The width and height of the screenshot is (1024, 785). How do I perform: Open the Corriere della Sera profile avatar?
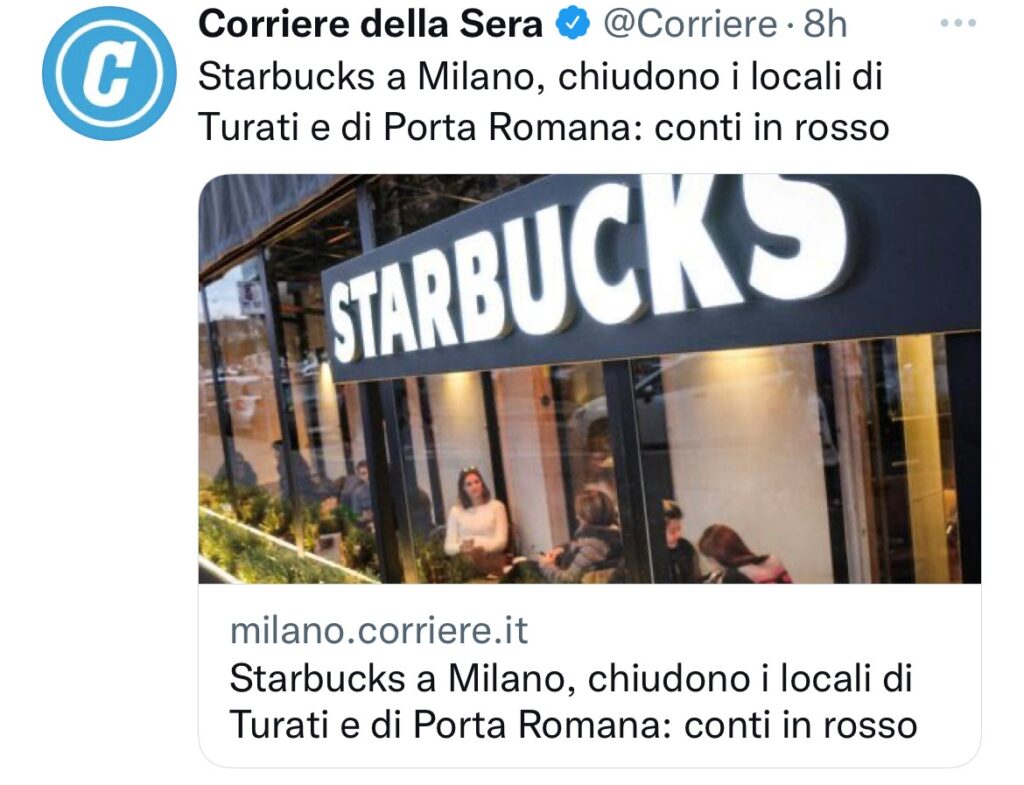(109, 73)
